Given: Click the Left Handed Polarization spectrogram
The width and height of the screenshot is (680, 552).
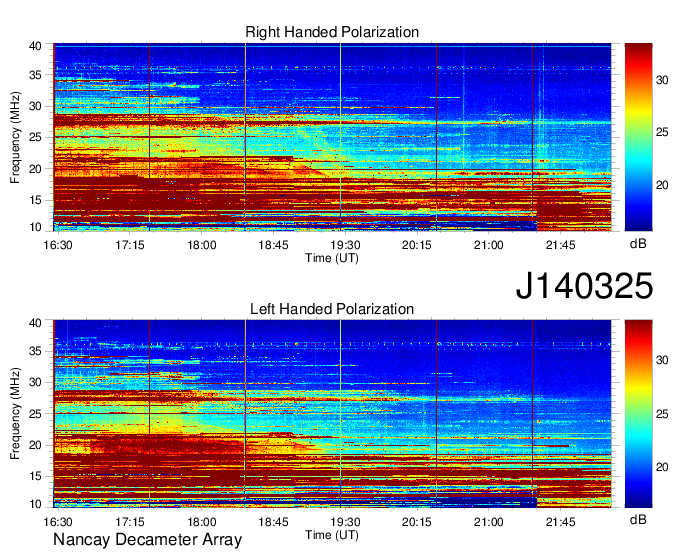Looking at the screenshot, I should 332,414.
